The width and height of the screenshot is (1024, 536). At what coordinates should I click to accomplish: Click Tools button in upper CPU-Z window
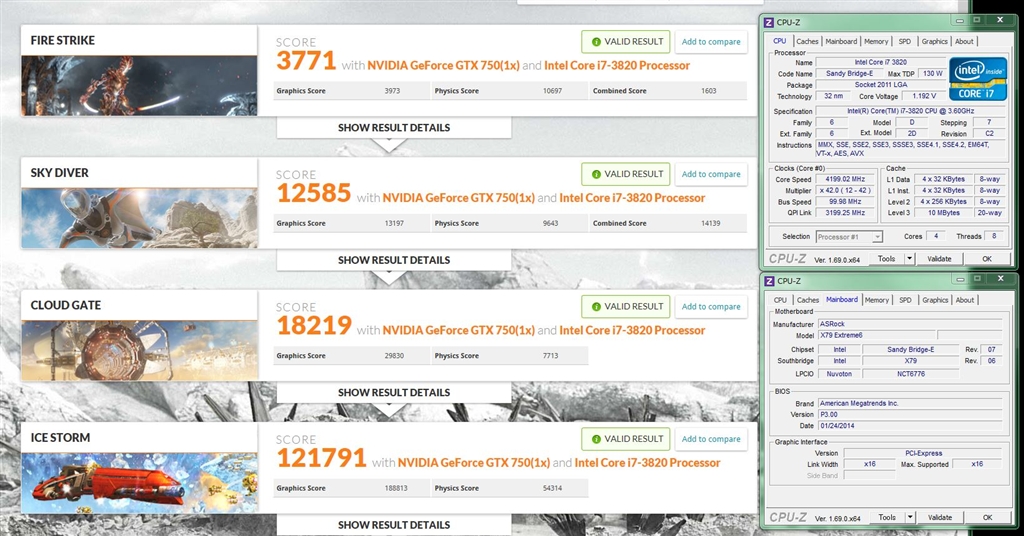(x=886, y=259)
